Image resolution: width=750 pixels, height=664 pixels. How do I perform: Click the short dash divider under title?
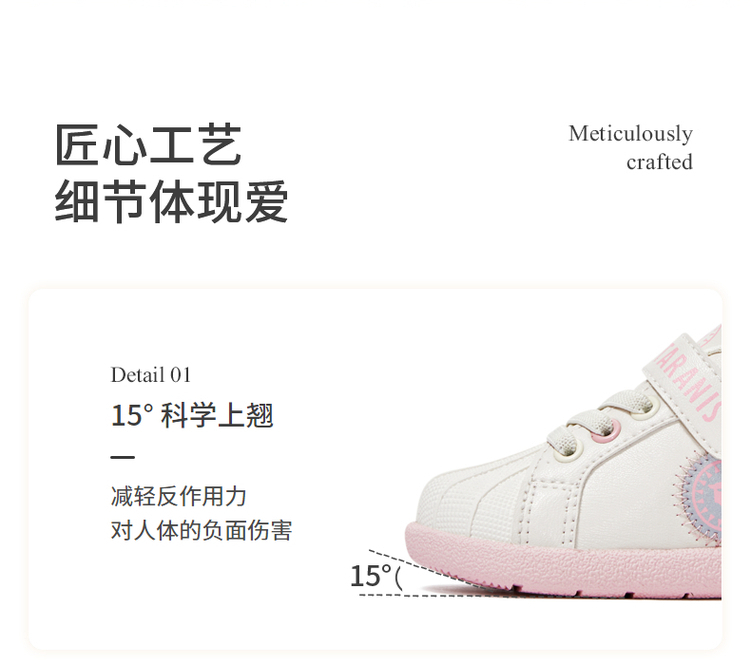point(122,457)
